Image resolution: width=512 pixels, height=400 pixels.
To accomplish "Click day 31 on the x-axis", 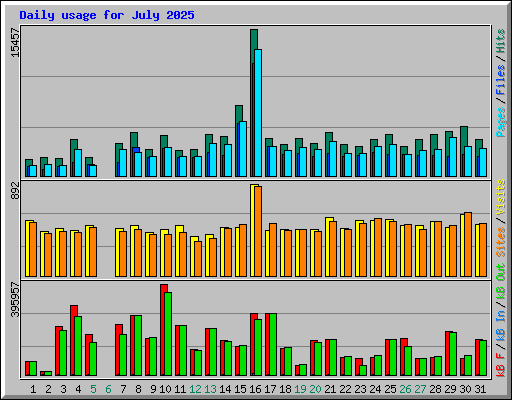I will coord(480,389).
